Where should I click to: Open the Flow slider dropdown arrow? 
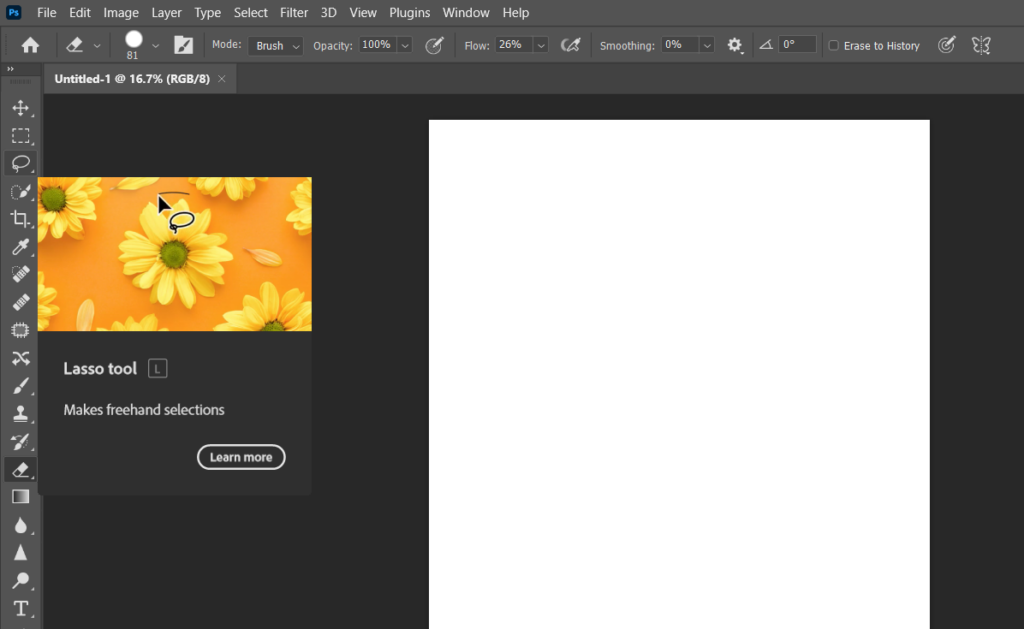click(541, 45)
